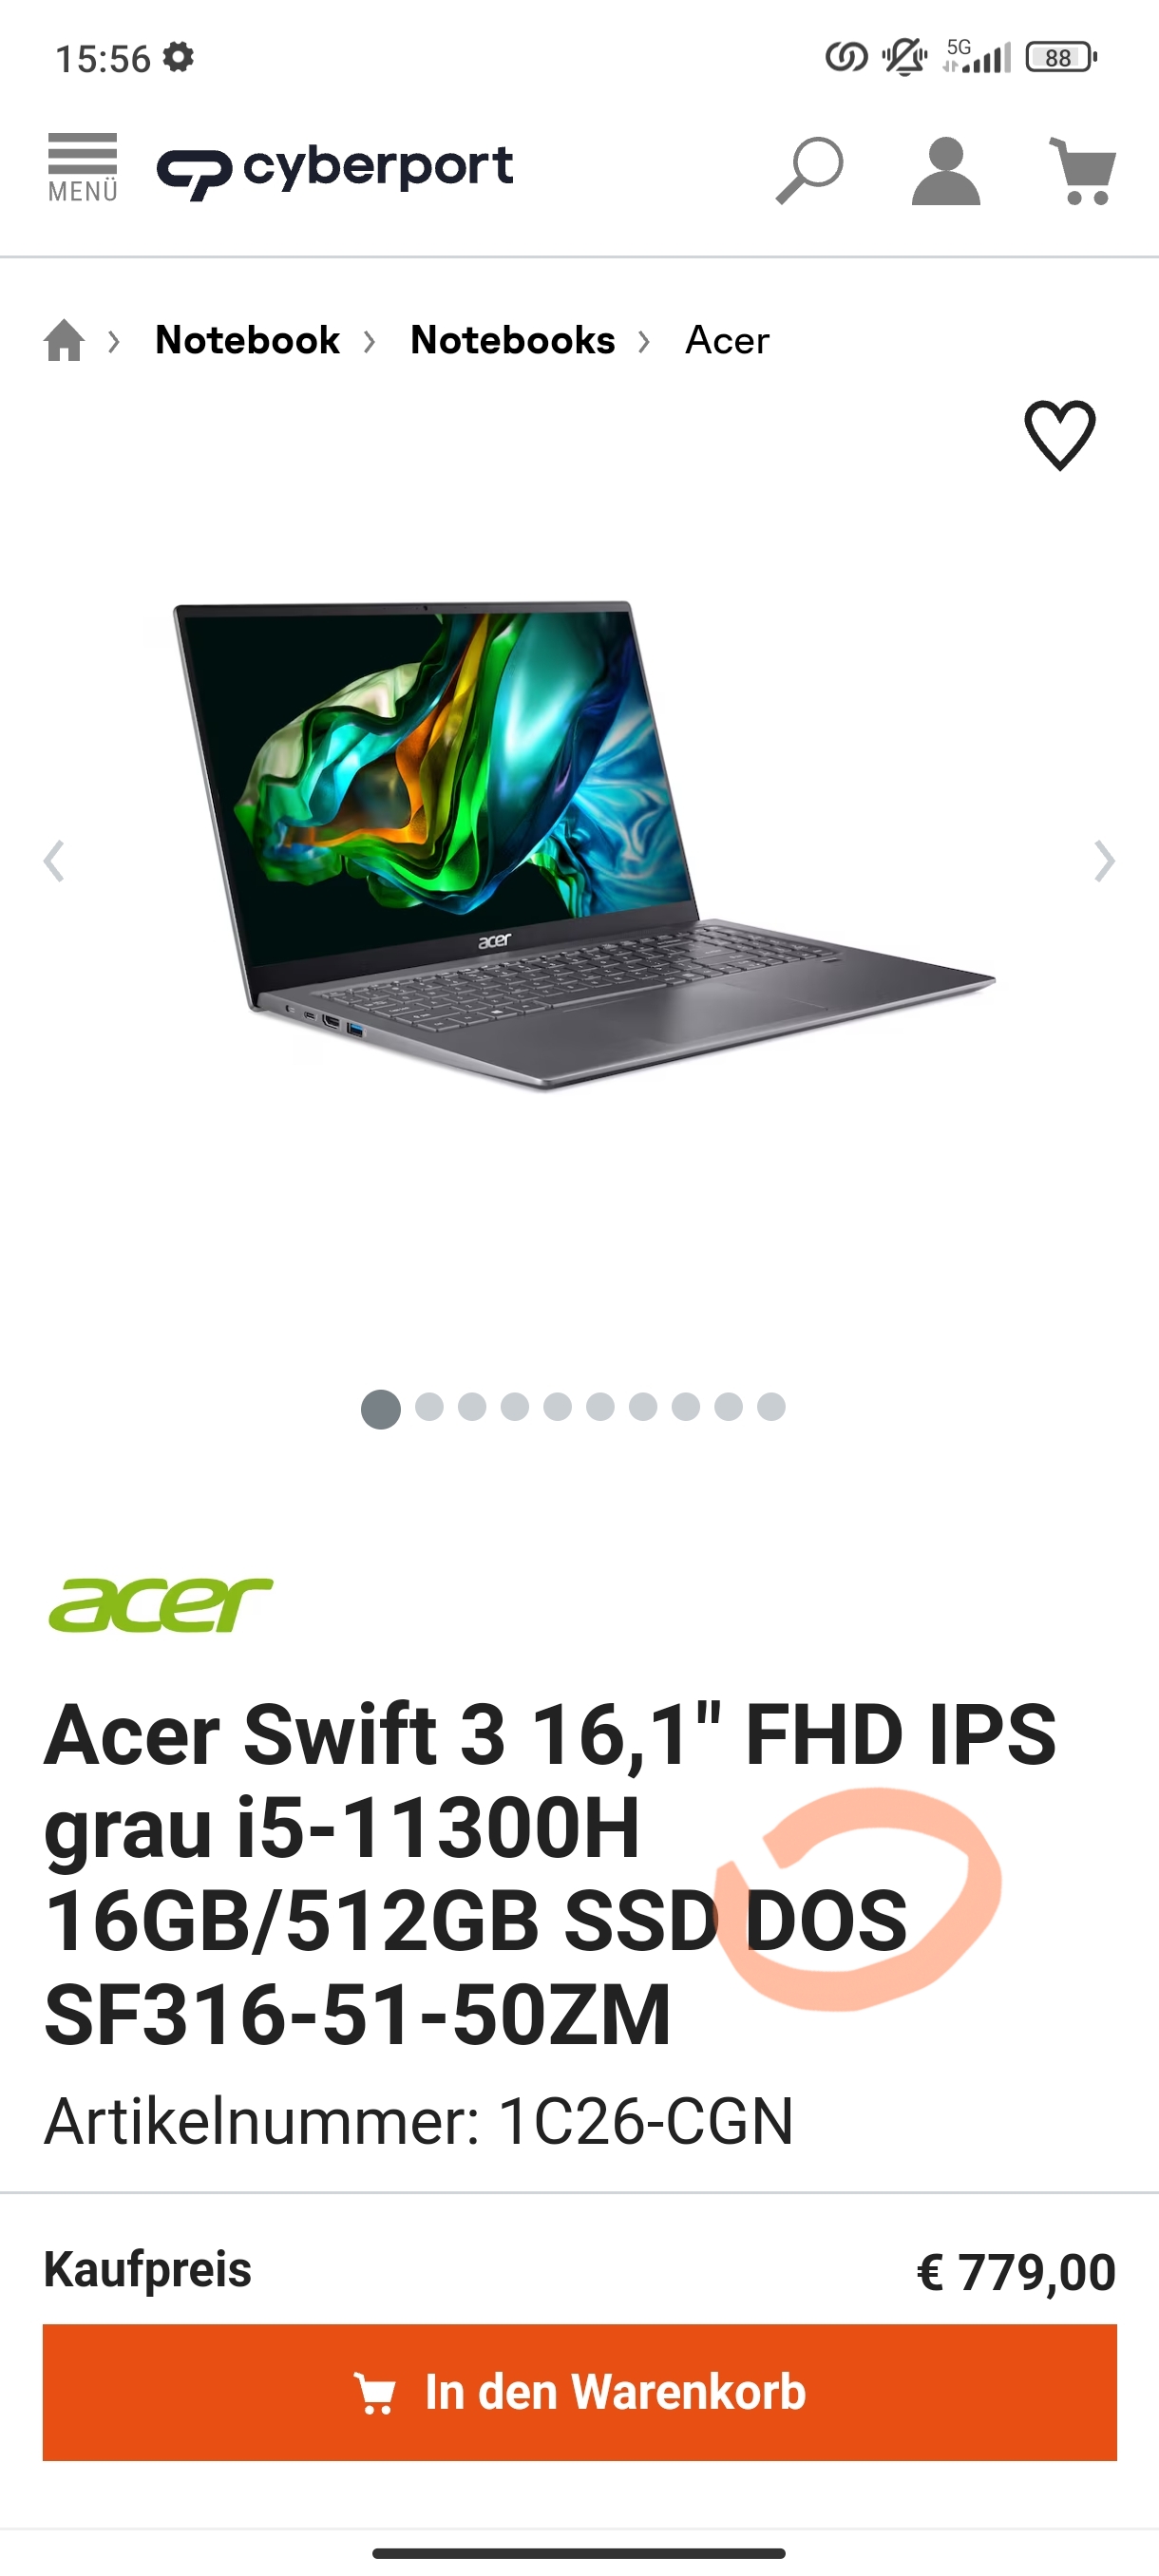Screen dimensions: 1159x2576
Task: Open the search magnifier icon
Action: tap(809, 171)
